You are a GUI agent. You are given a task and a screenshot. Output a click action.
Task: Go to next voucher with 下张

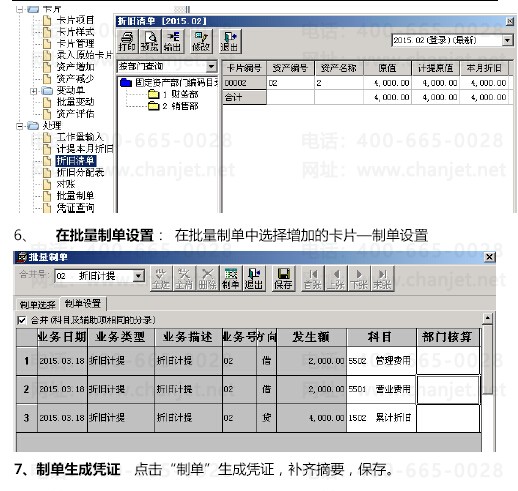pyautogui.click(x=359, y=278)
